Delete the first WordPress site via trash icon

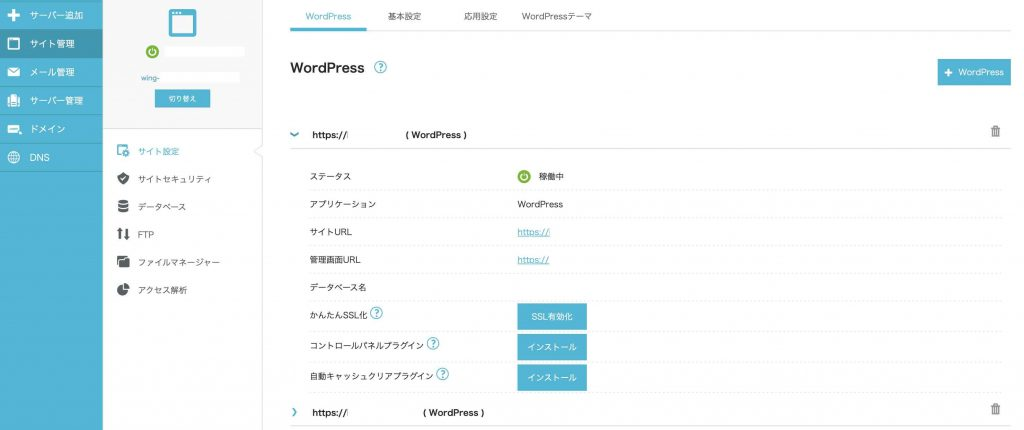click(995, 131)
